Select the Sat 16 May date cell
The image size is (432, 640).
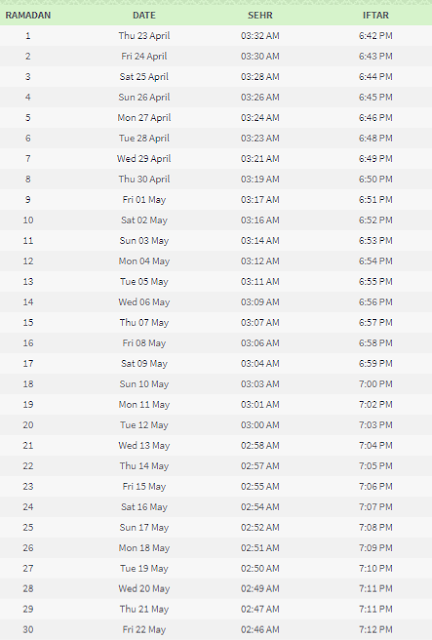(144, 507)
